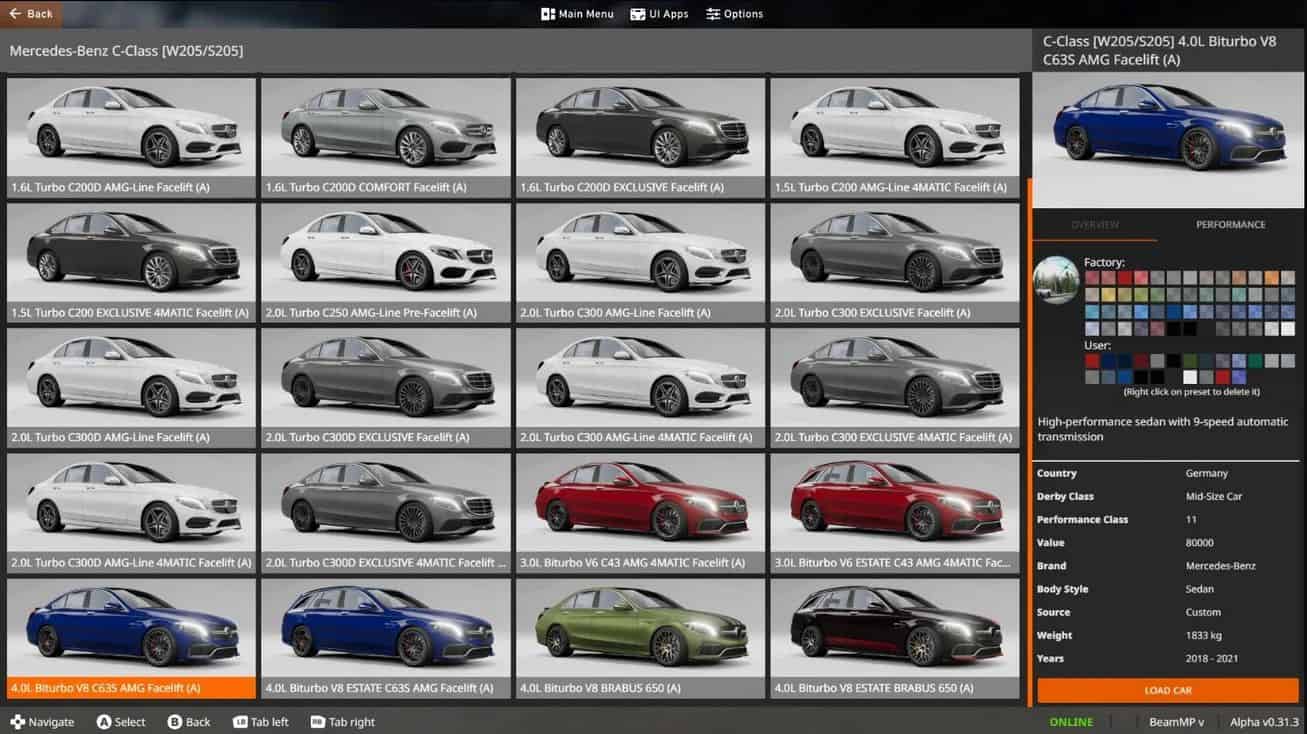
Task: Click the Tab right bumper icon
Action: coord(318,722)
